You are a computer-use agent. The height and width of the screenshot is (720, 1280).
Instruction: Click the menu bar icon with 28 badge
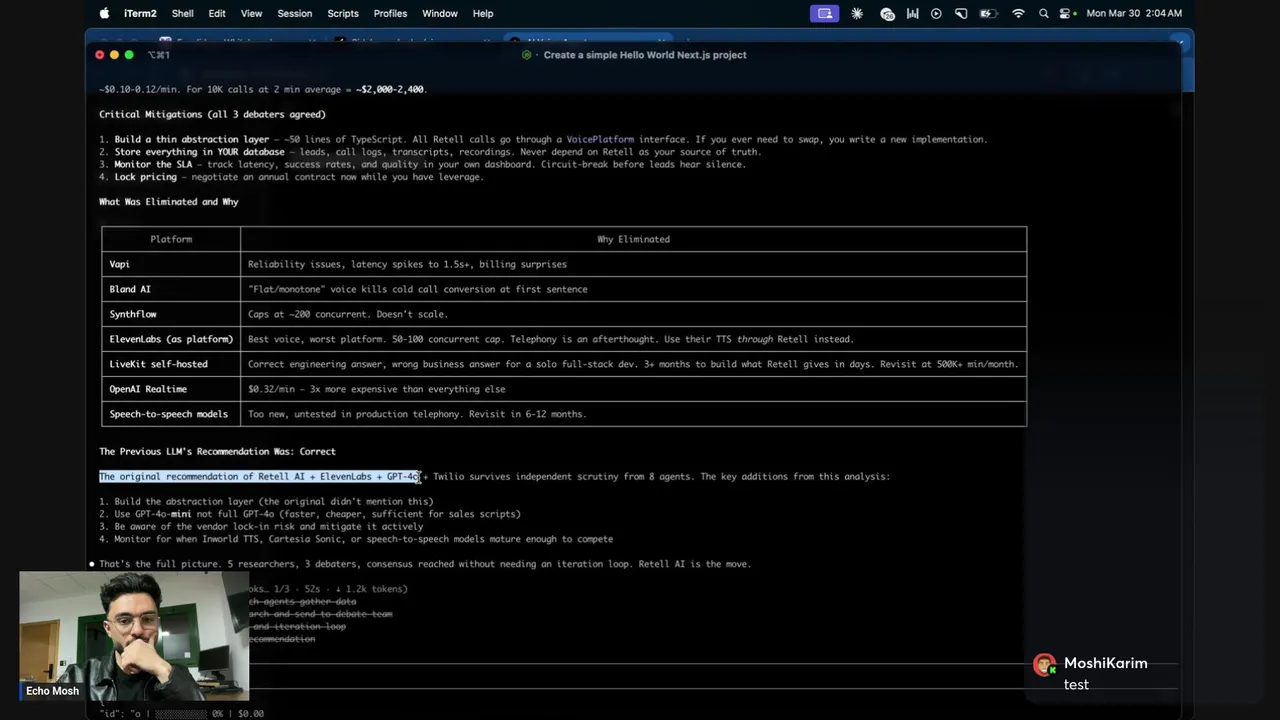click(x=887, y=13)
